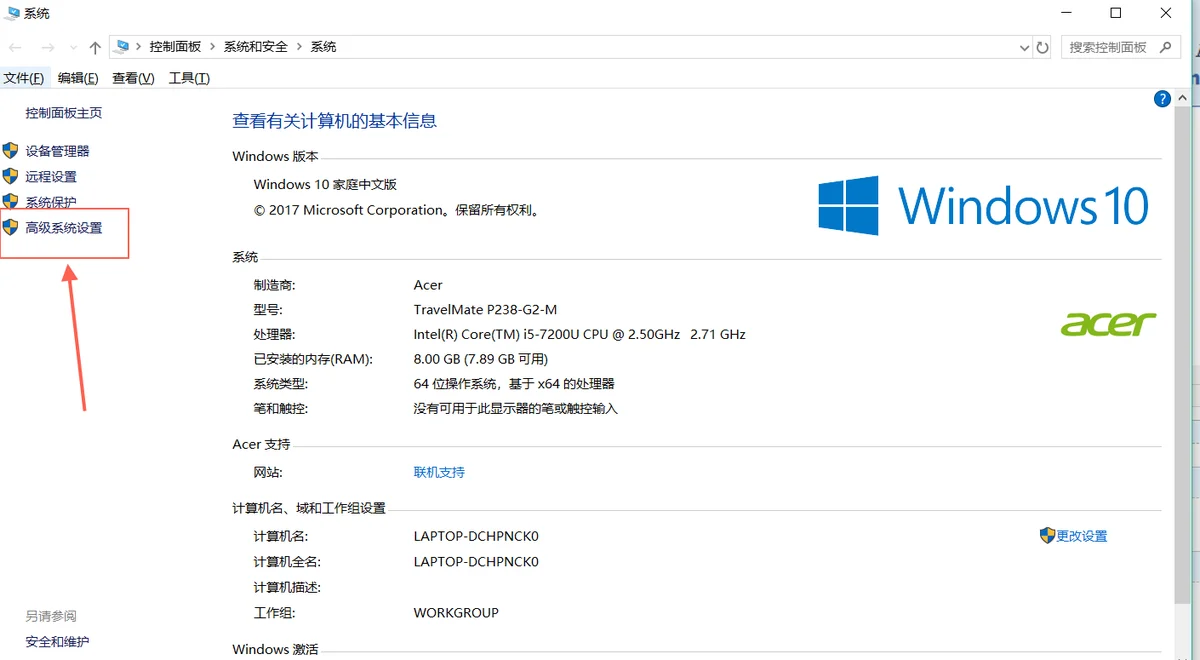Go to 控制面板主页
1200x660 pixels.
(64, 113)
